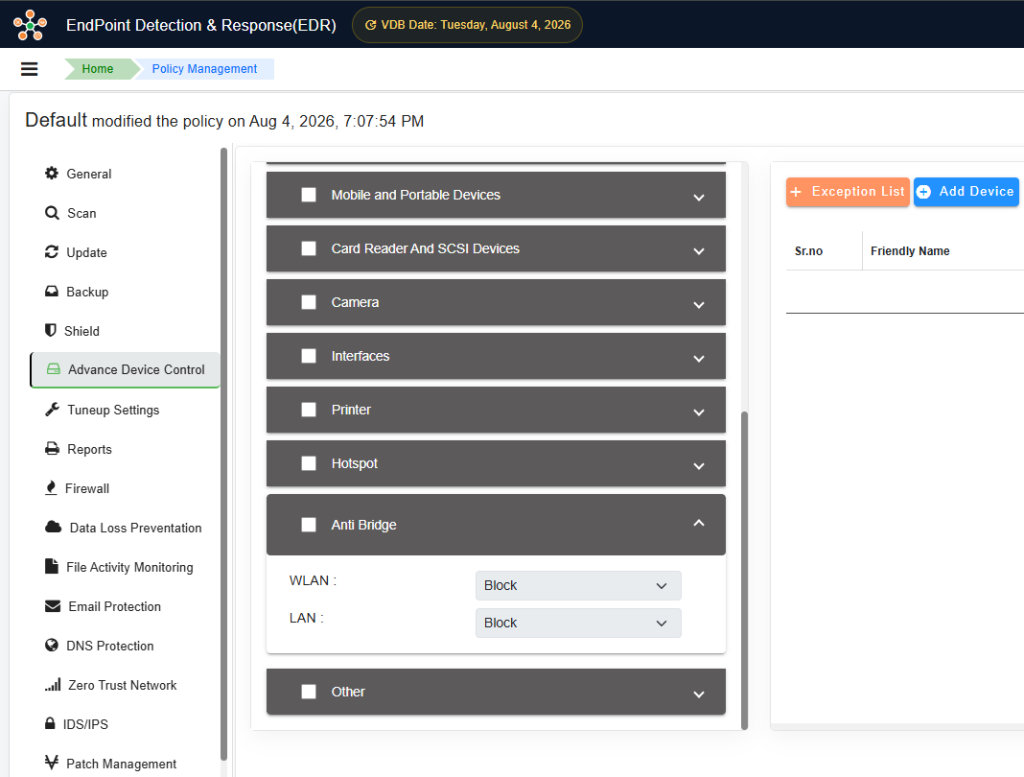Click the IDS/IPS padlock icon
Image resolution: width=1024 pixels, height=777 pixels.
(50, 723)
